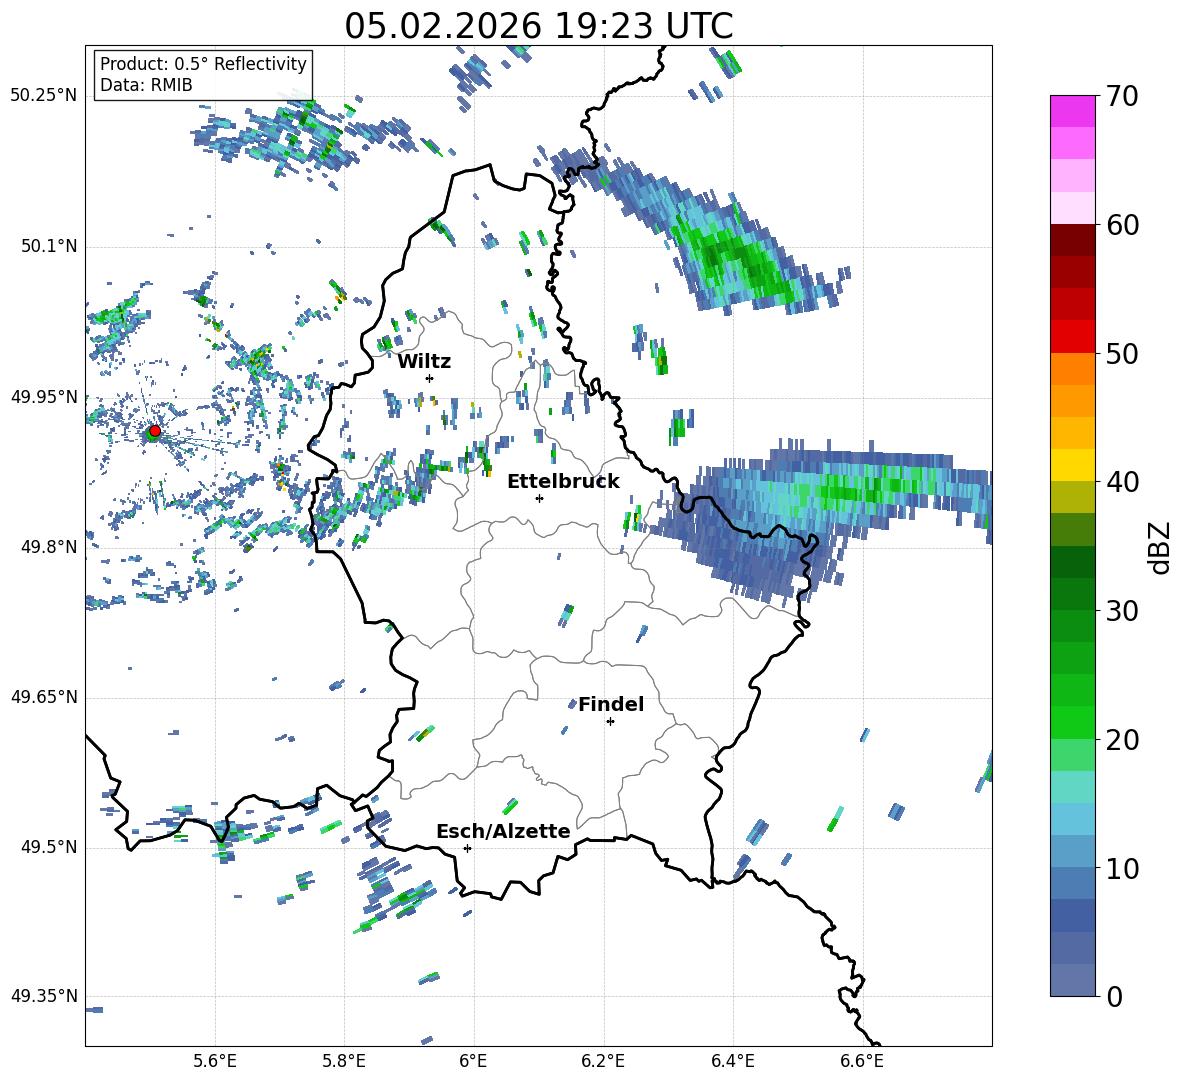The height and width of the screenshot is (1081, 1184).
Task: Click the colorbar tick label 60
Action: coord(1122,225)
